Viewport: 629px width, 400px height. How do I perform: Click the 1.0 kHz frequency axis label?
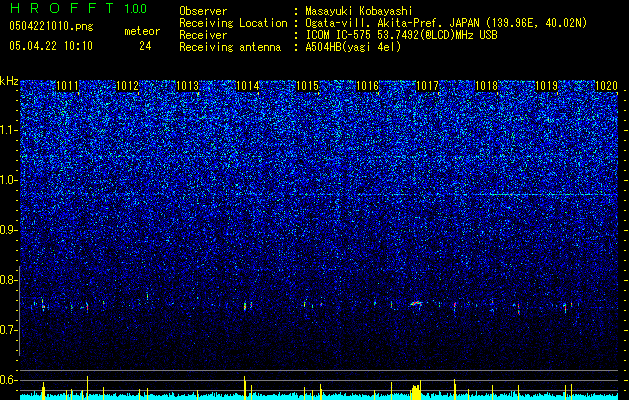[x=9, y=180]
